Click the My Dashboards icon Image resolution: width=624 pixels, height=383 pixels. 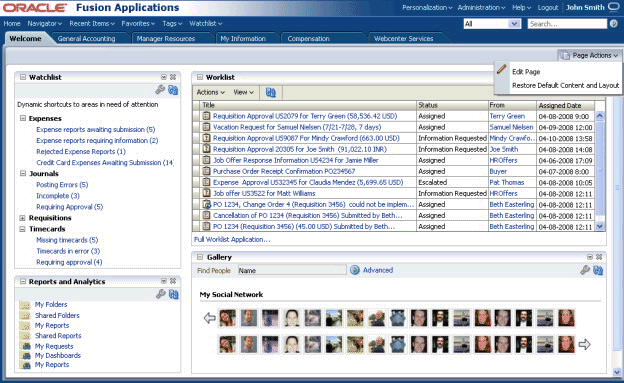tap(26, 356)
